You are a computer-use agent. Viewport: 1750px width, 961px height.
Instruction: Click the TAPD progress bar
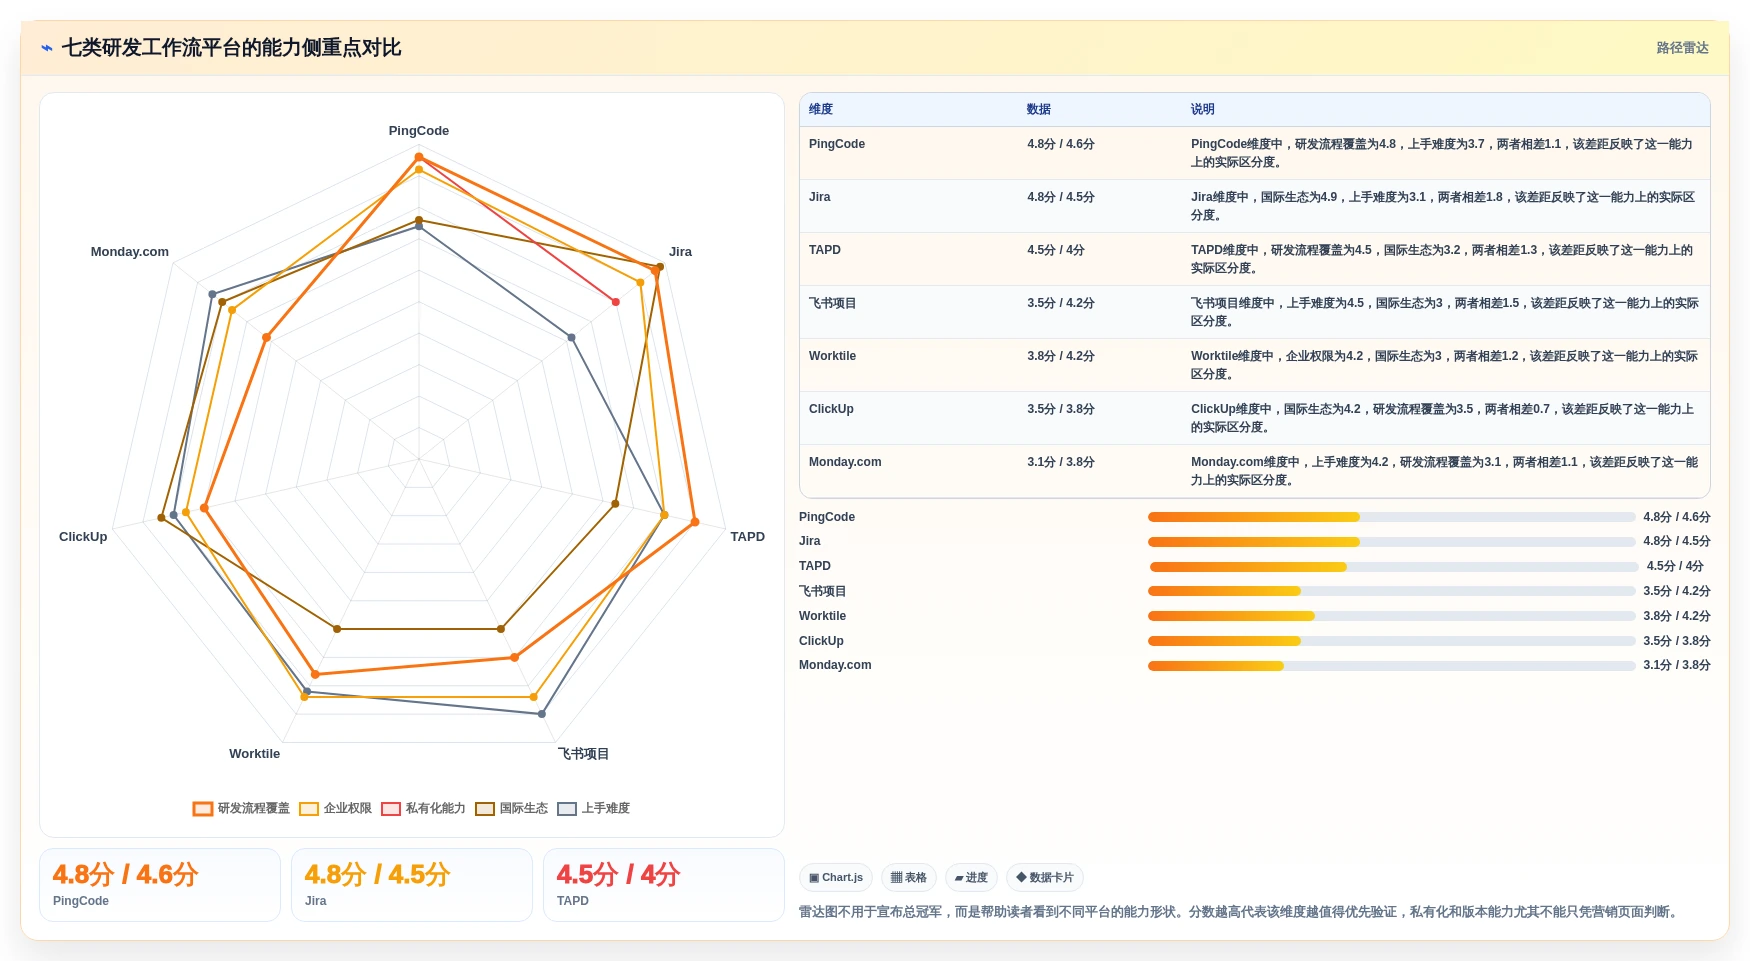[x=1393, y=567]
